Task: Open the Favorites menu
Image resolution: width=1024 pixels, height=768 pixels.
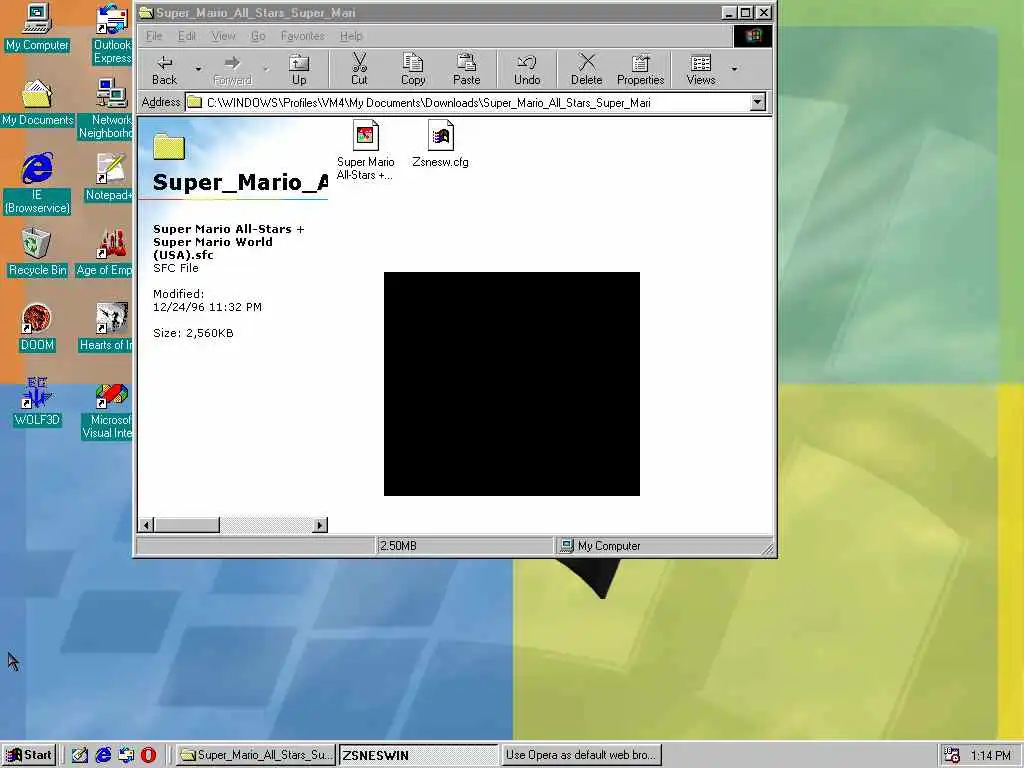Action: coord(302,36)
